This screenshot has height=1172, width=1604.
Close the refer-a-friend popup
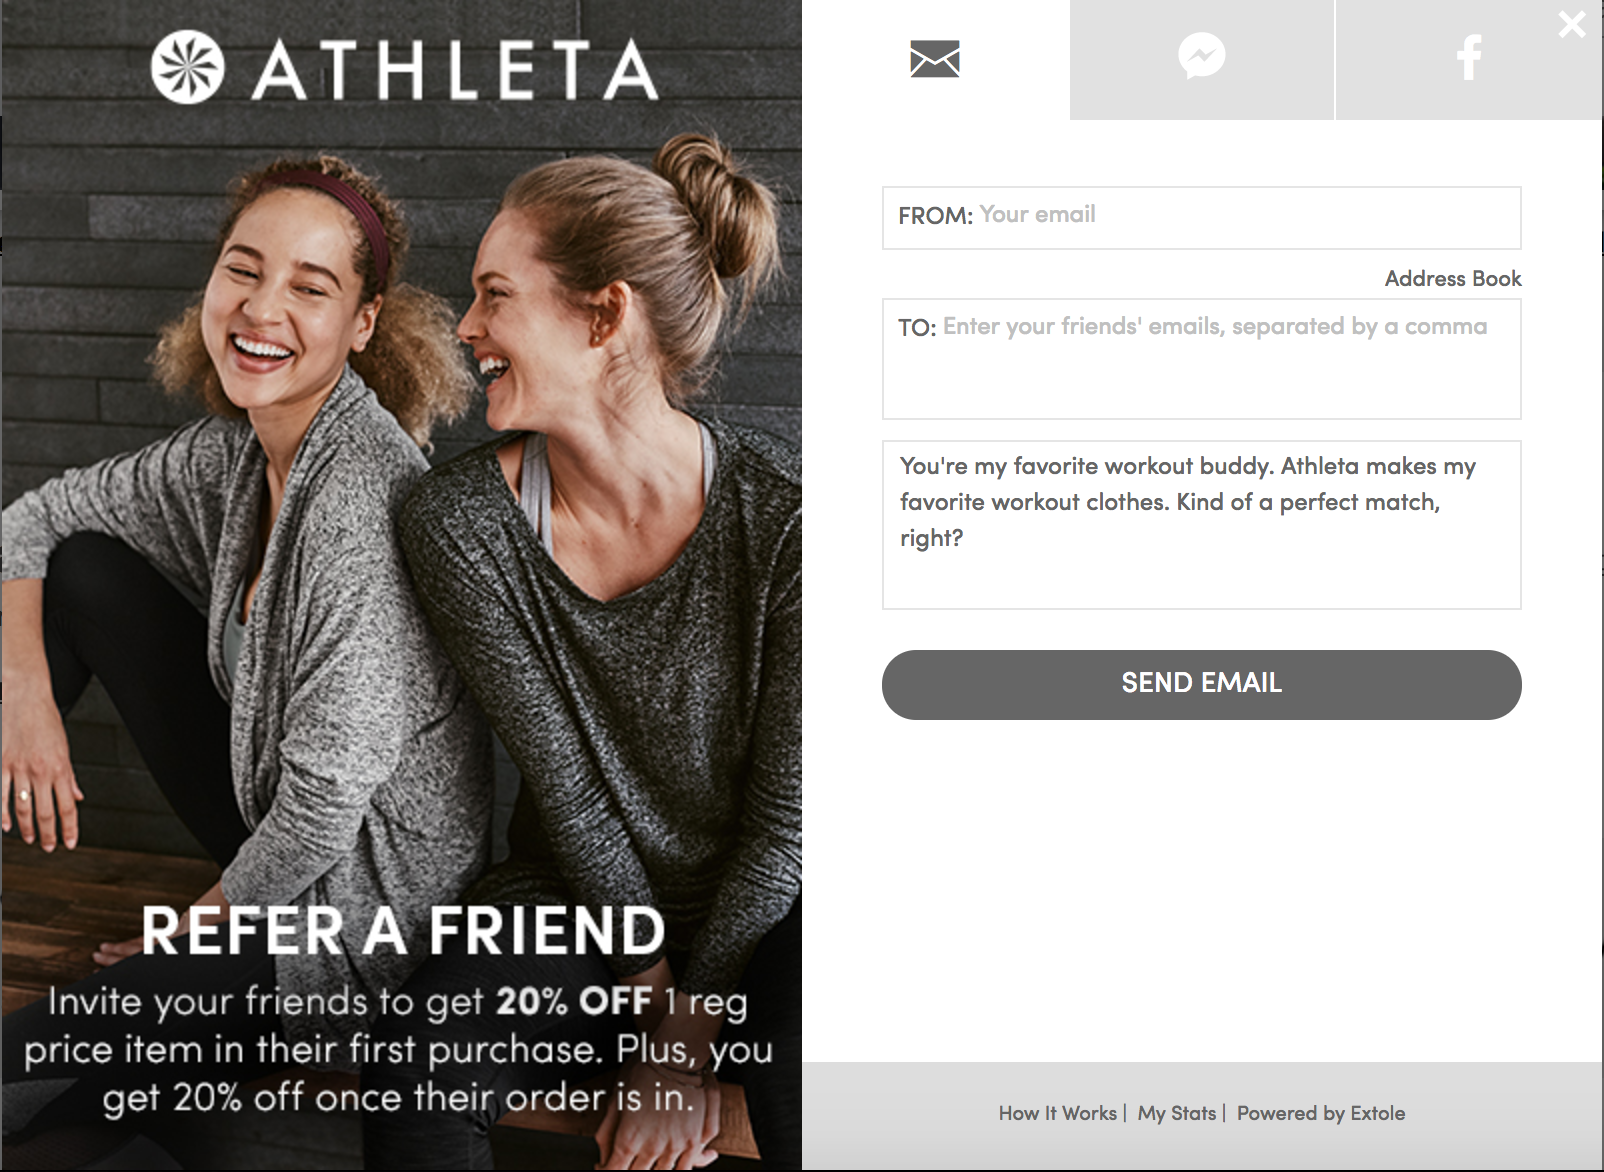click(x=1572, y=24)
